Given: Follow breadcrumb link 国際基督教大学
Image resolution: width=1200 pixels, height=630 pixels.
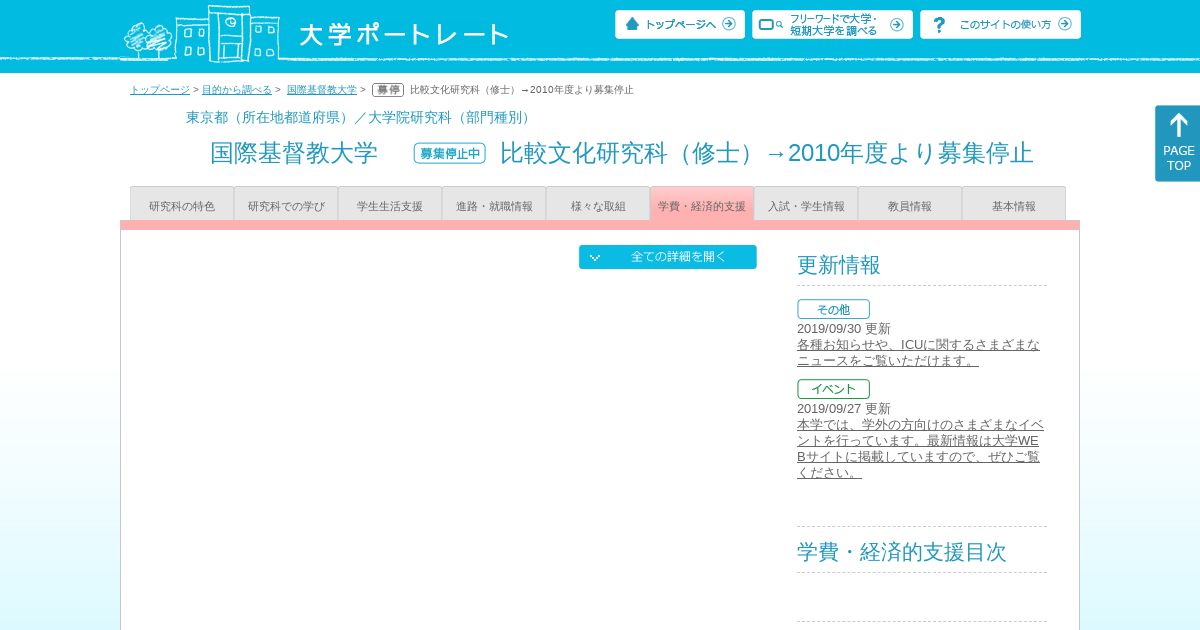Looking at the screenshot, I should click(x=322, y=90).
